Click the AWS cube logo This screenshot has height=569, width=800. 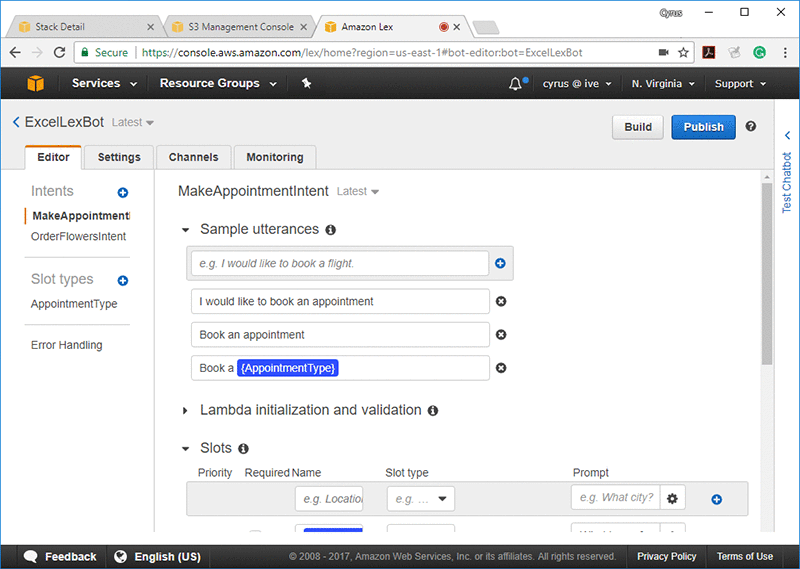point(36,83)
